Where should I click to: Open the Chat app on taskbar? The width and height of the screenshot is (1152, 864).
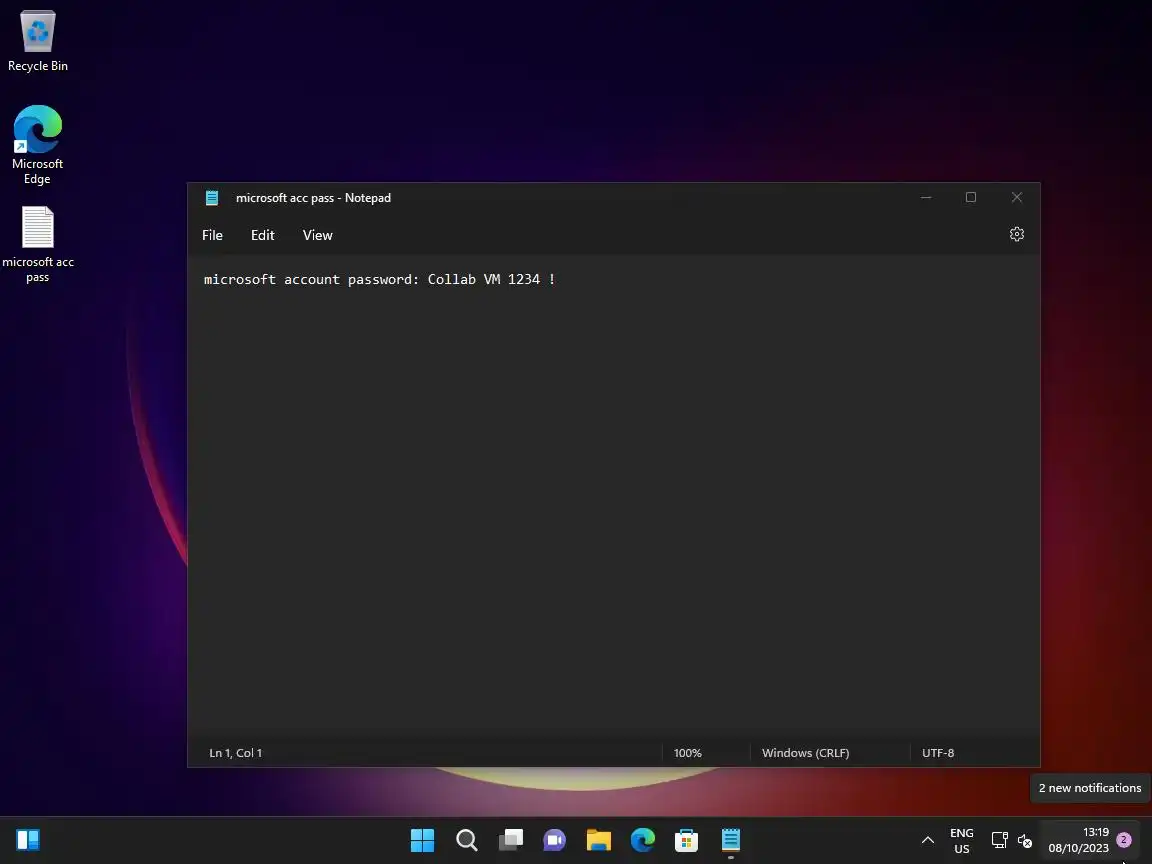coord(555,840)
